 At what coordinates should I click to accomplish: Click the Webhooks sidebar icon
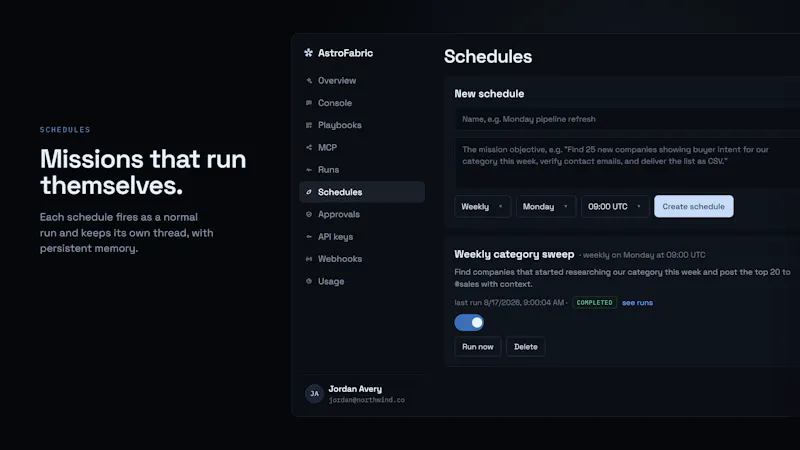309,259
